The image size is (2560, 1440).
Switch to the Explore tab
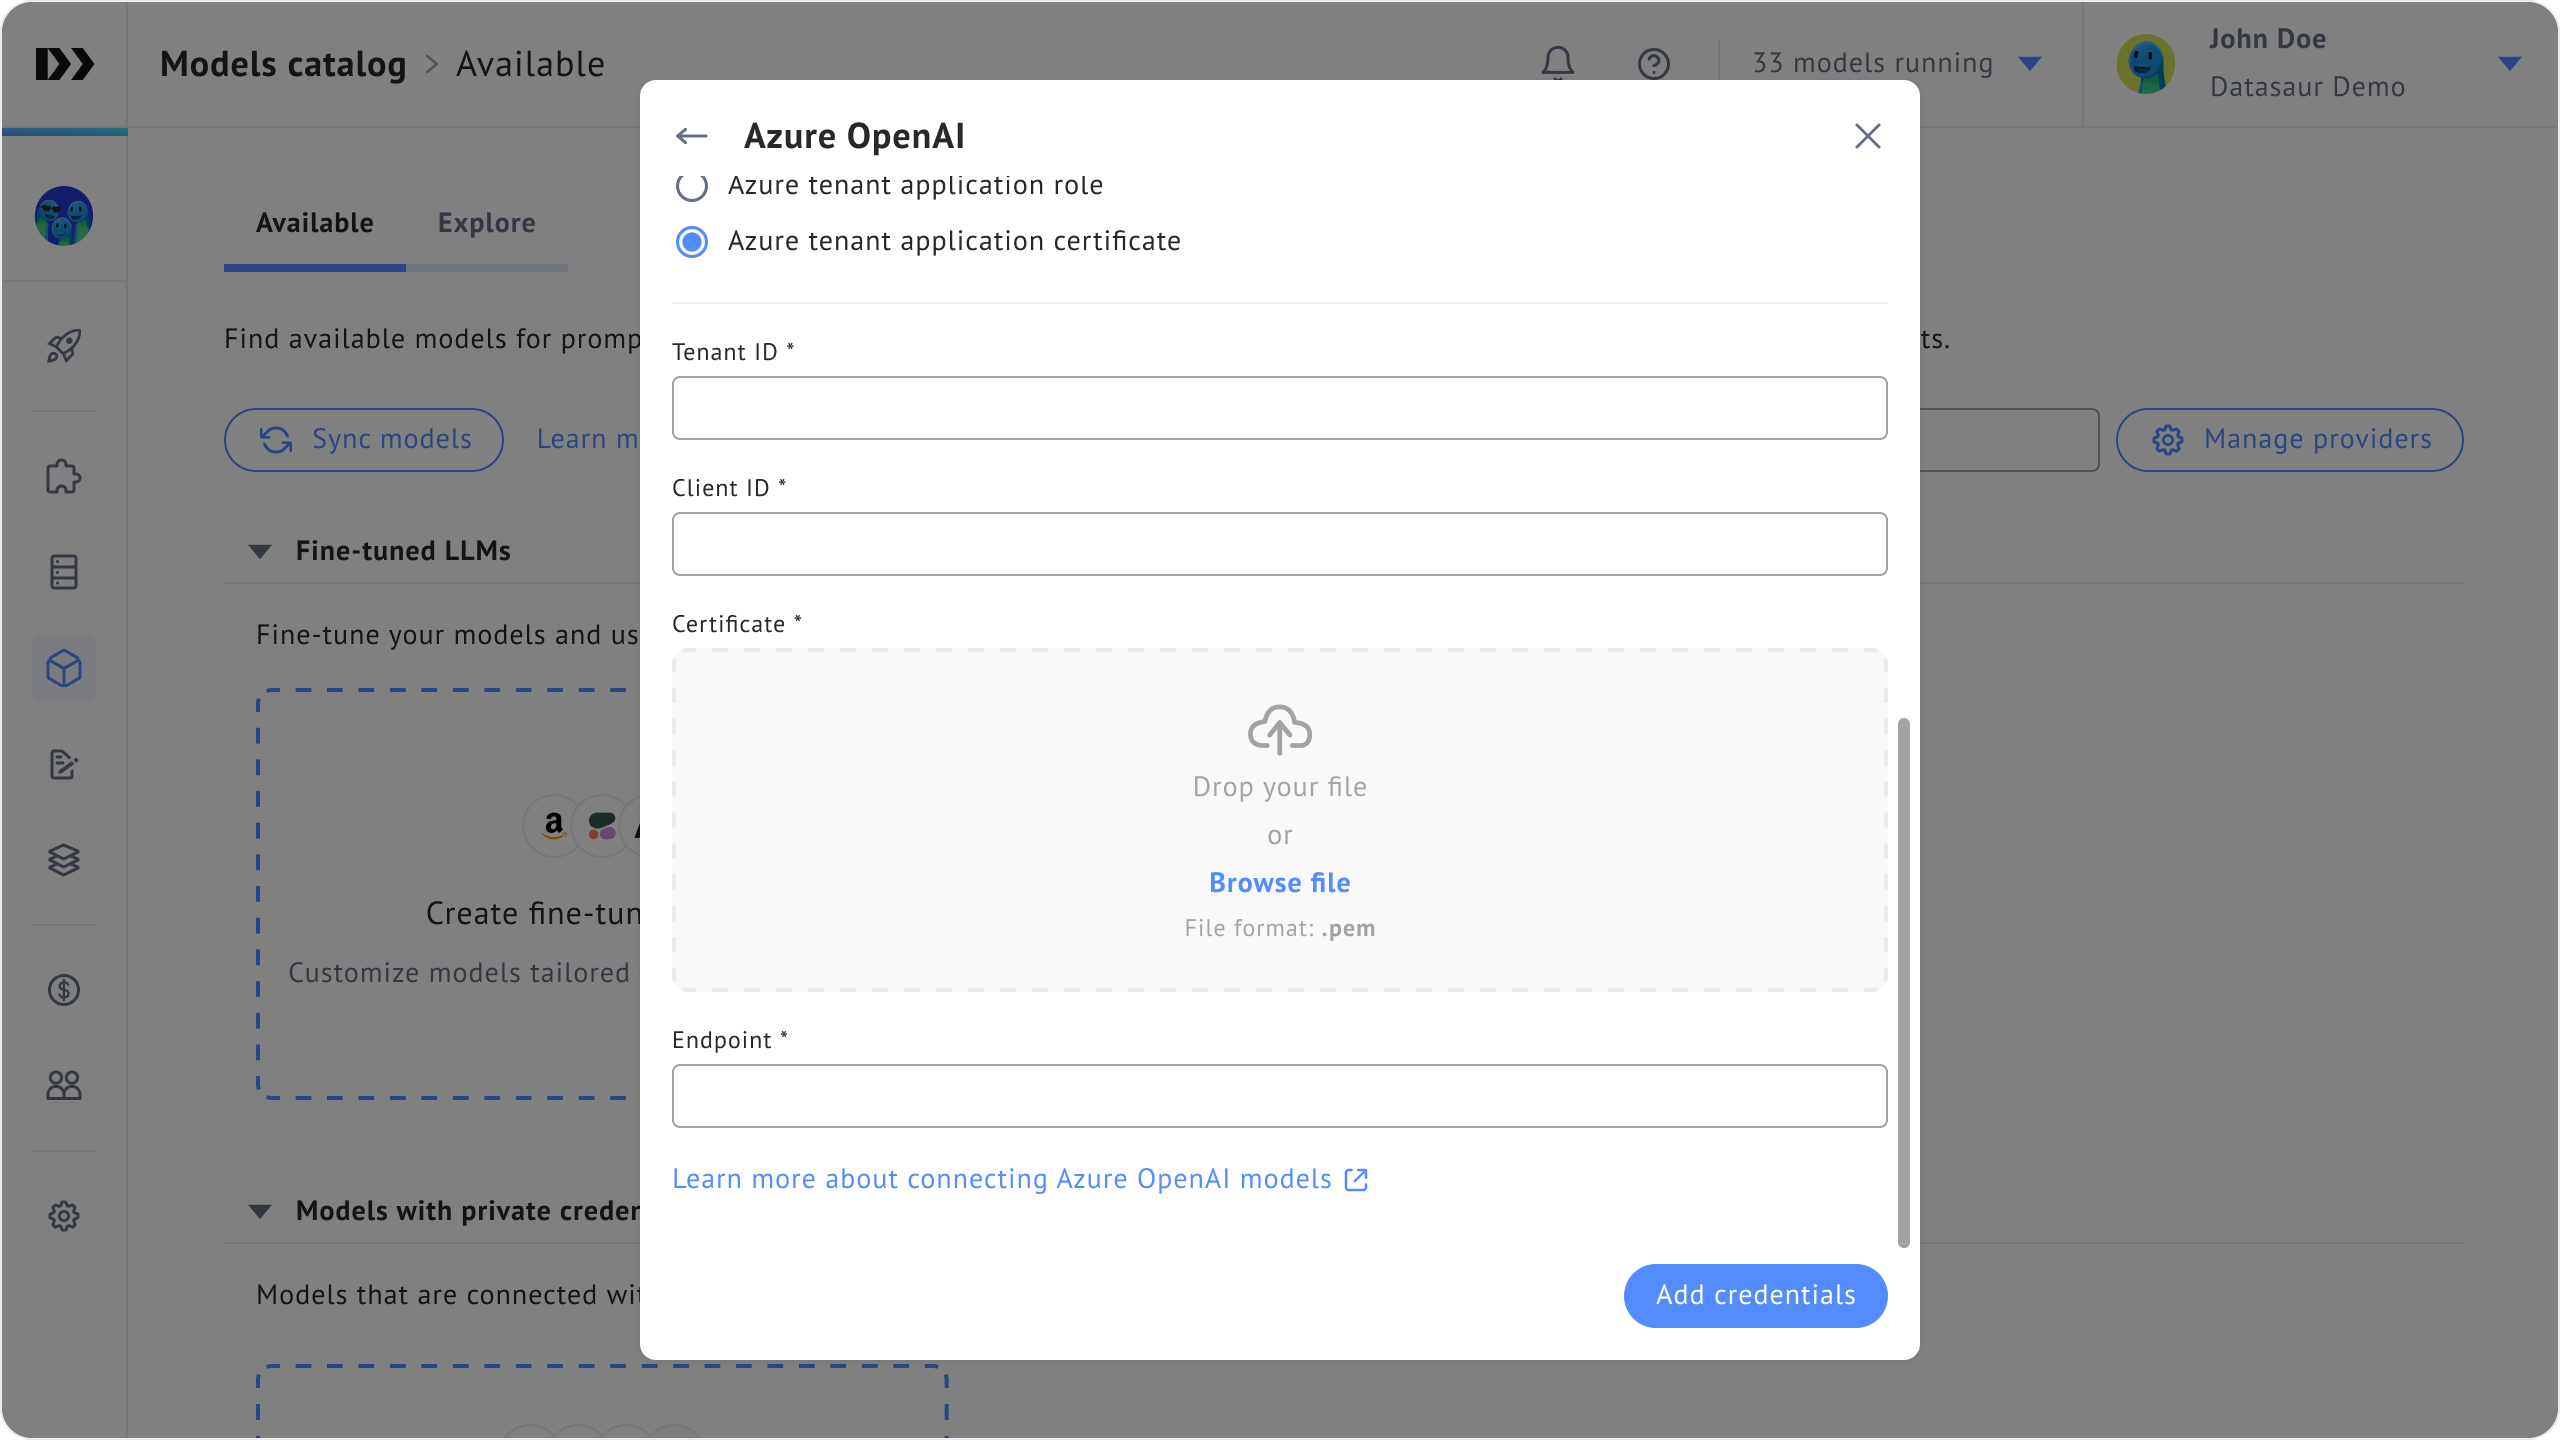coord(486,223)
